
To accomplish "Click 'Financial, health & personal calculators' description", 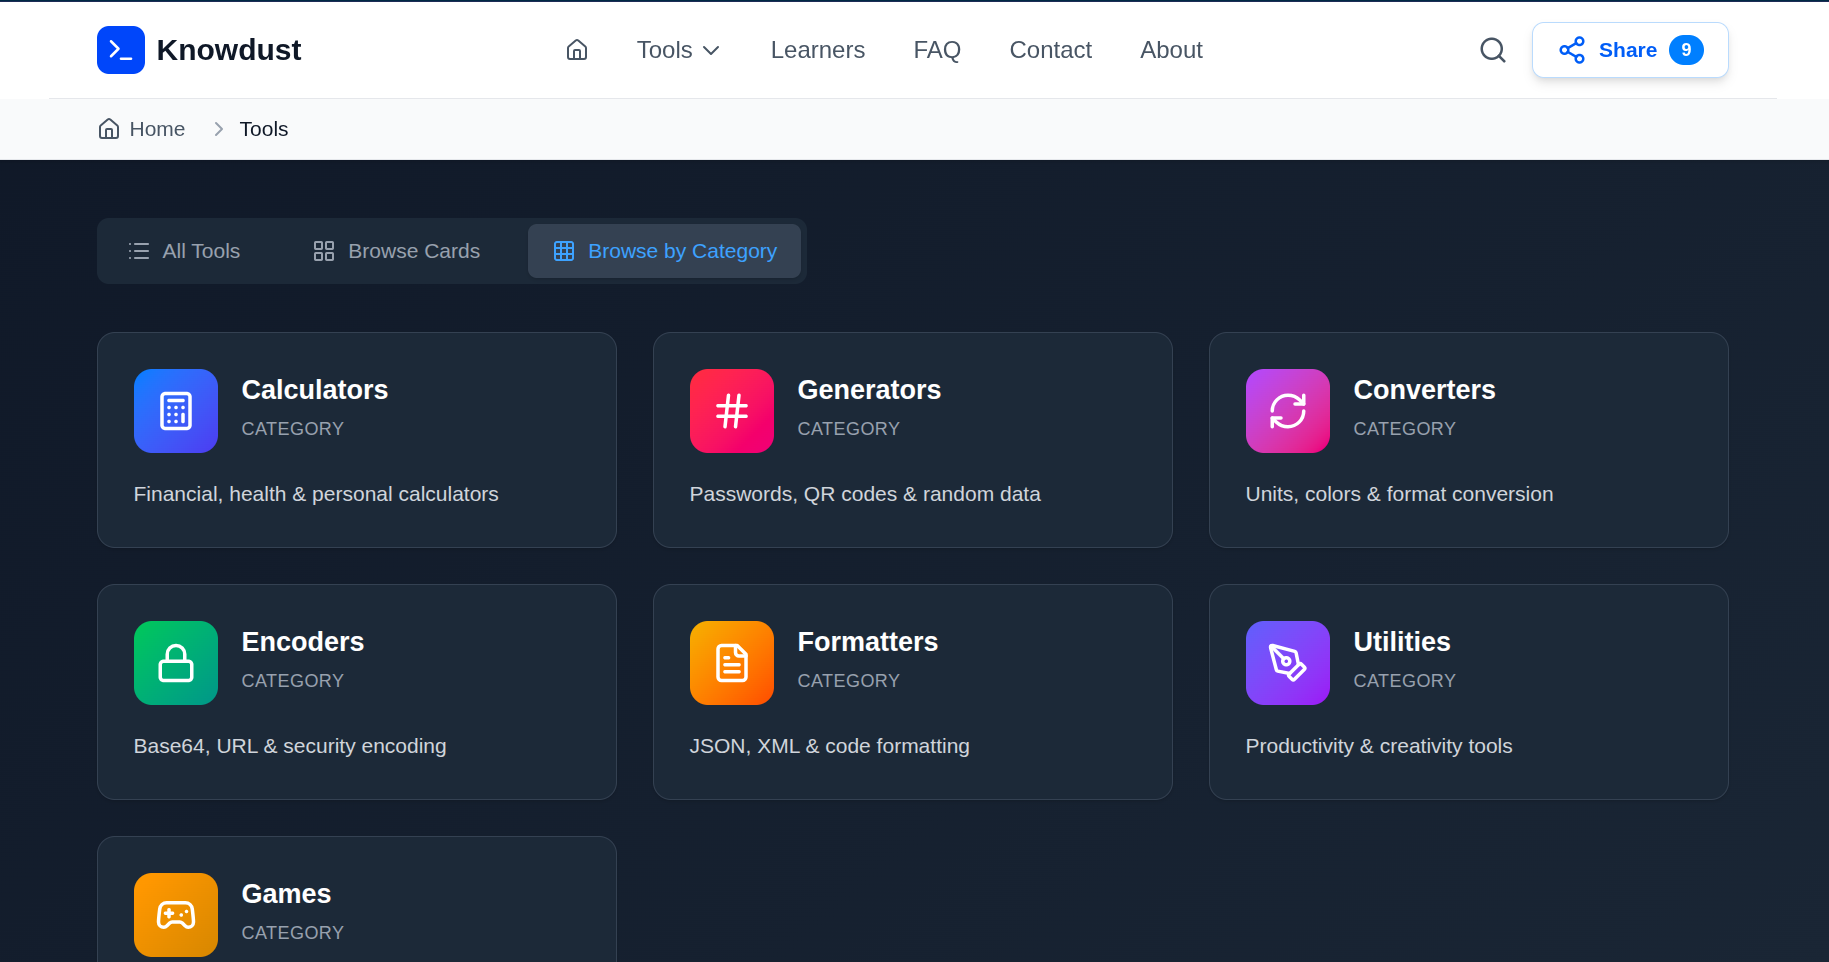I will tap(316, 494).
